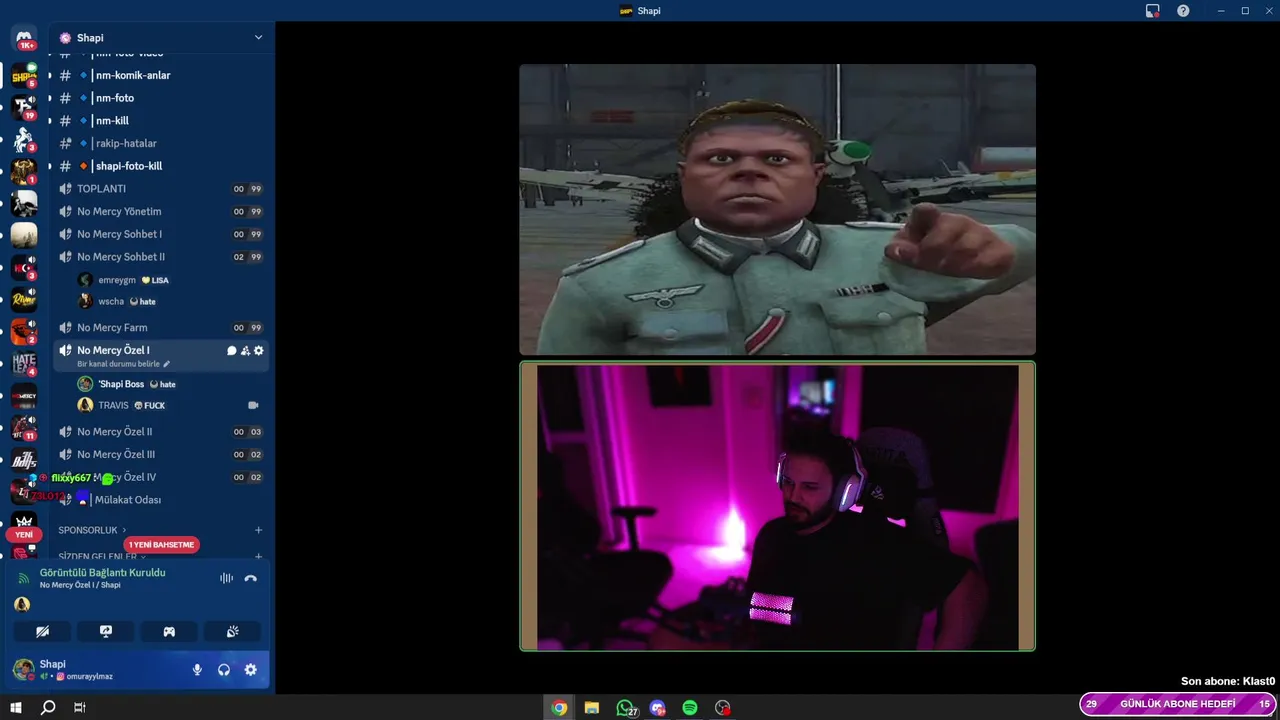Image resolution: width=1280 pixels, height=720 pixels.
Task: Collapse SPONSORLUK category
Action: 92,530
